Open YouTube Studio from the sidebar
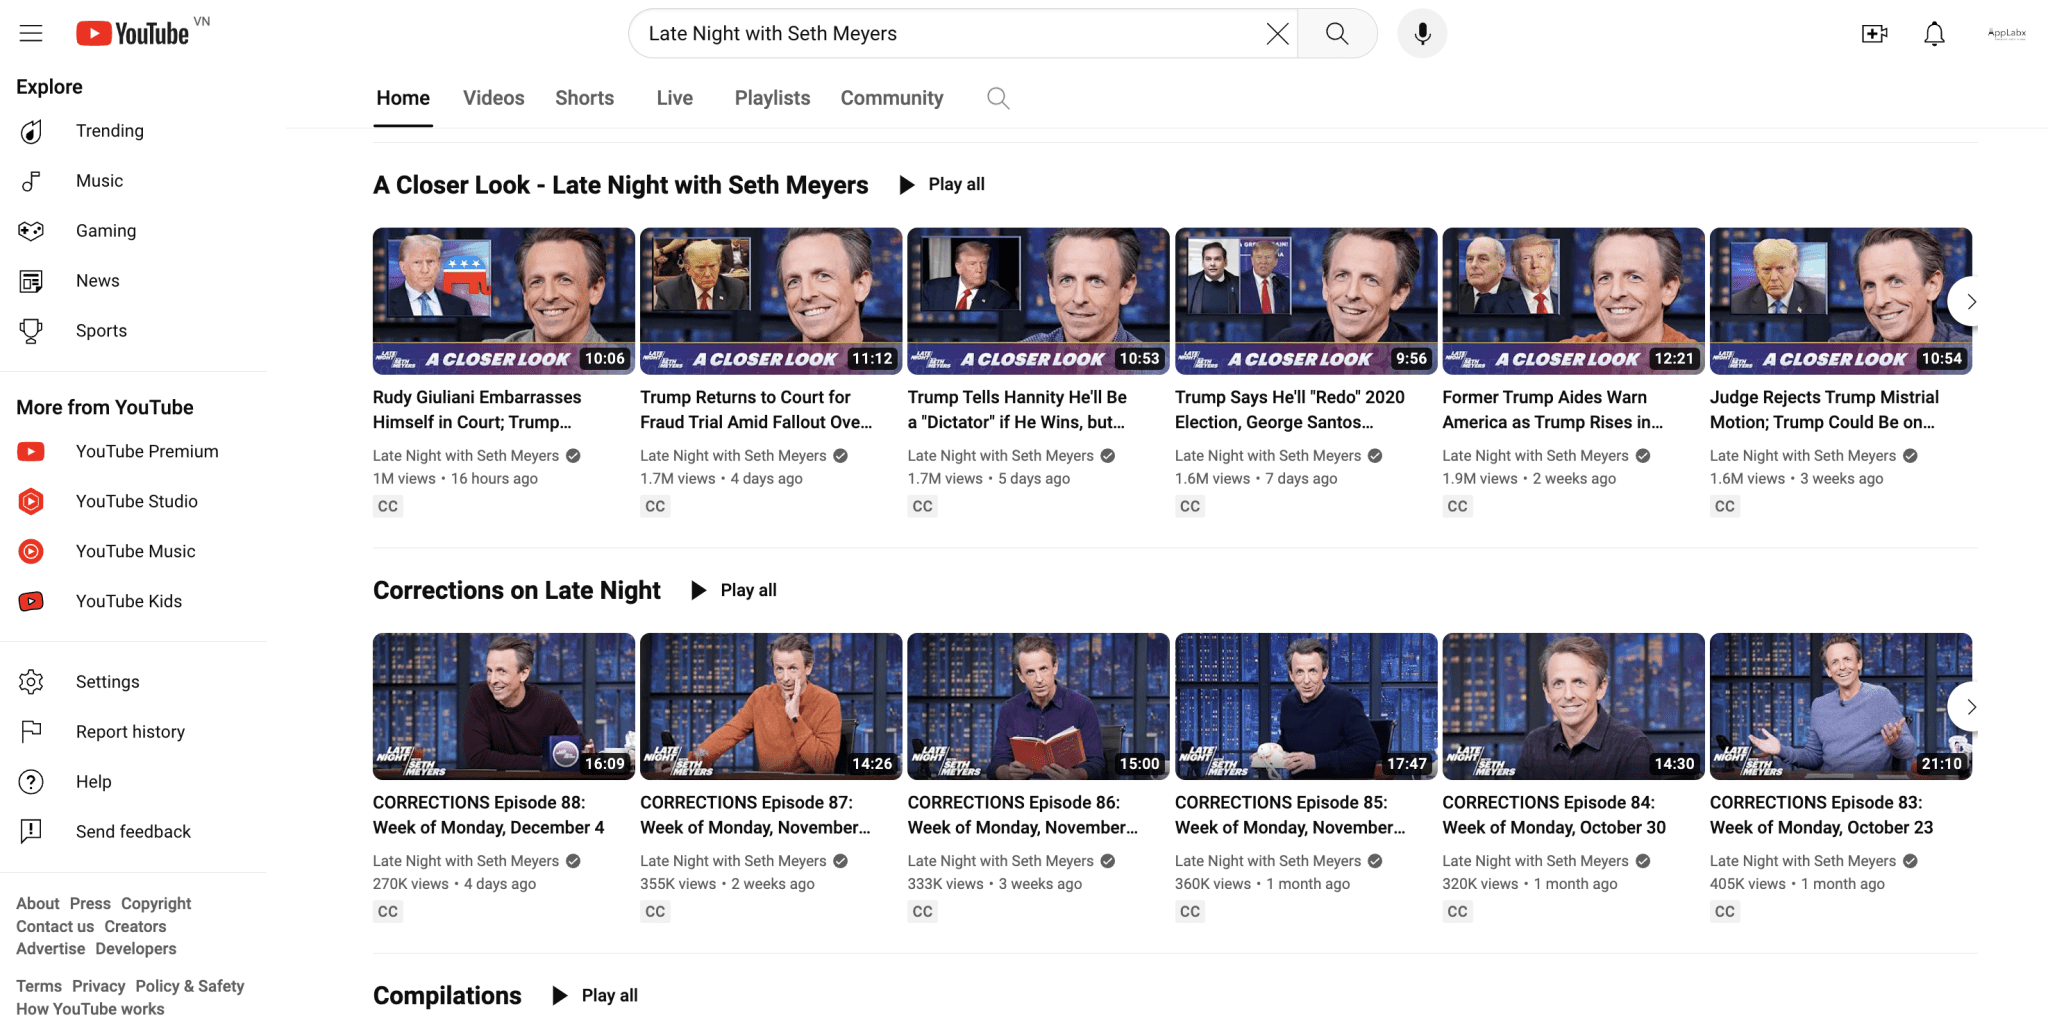 [136, 501]
